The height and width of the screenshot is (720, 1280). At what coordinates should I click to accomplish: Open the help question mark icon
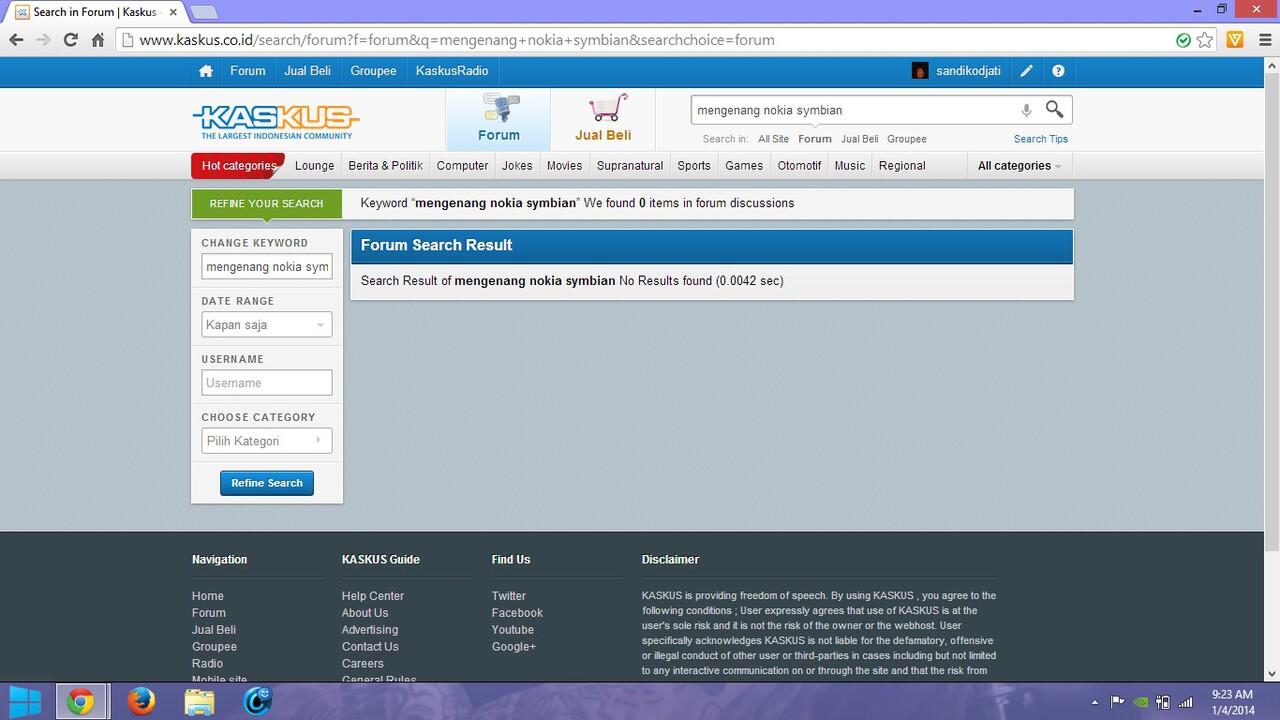1058,71
